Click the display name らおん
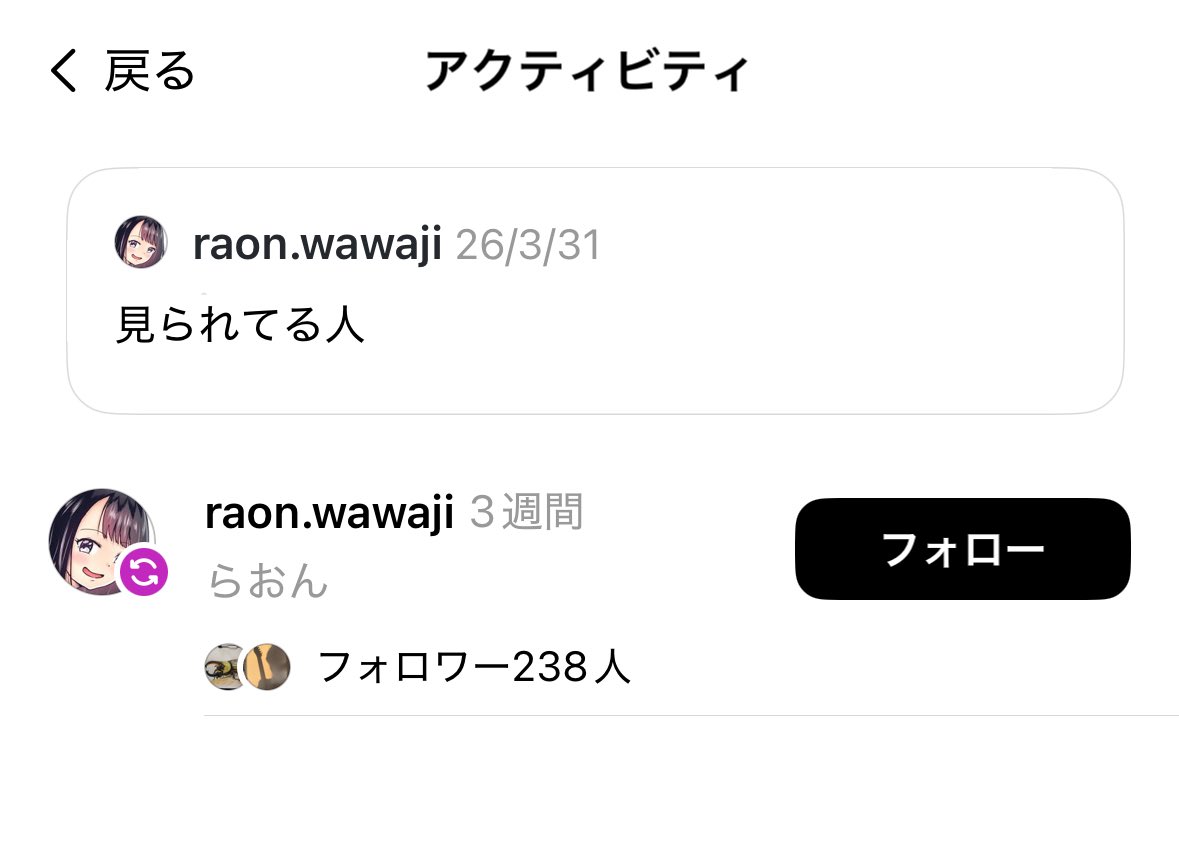This screenshot has height=846, width=1179. 268,581
